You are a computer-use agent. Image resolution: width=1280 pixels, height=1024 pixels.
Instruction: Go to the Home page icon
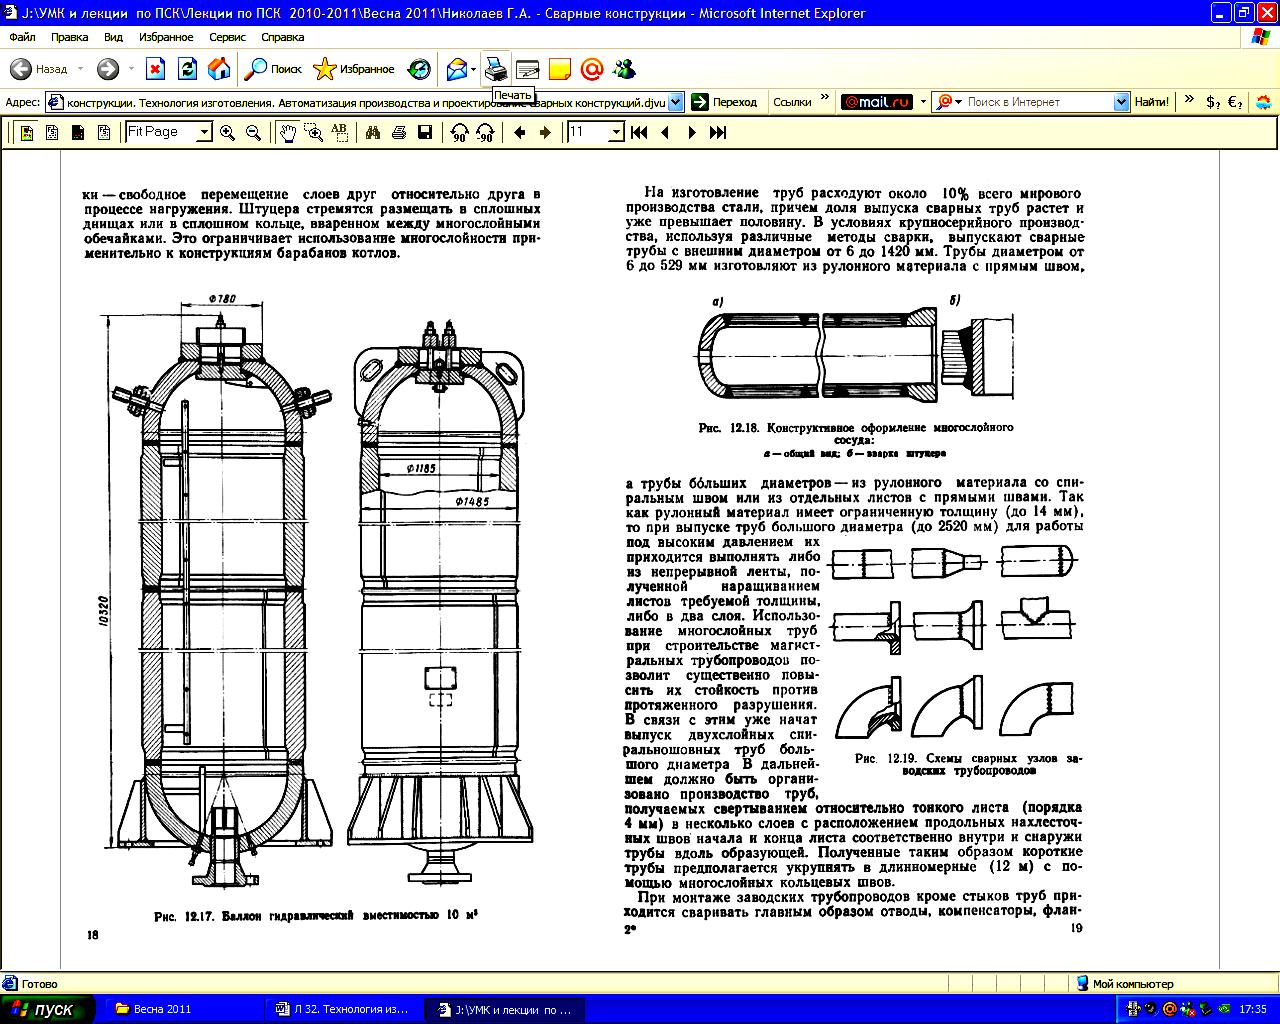218,69
